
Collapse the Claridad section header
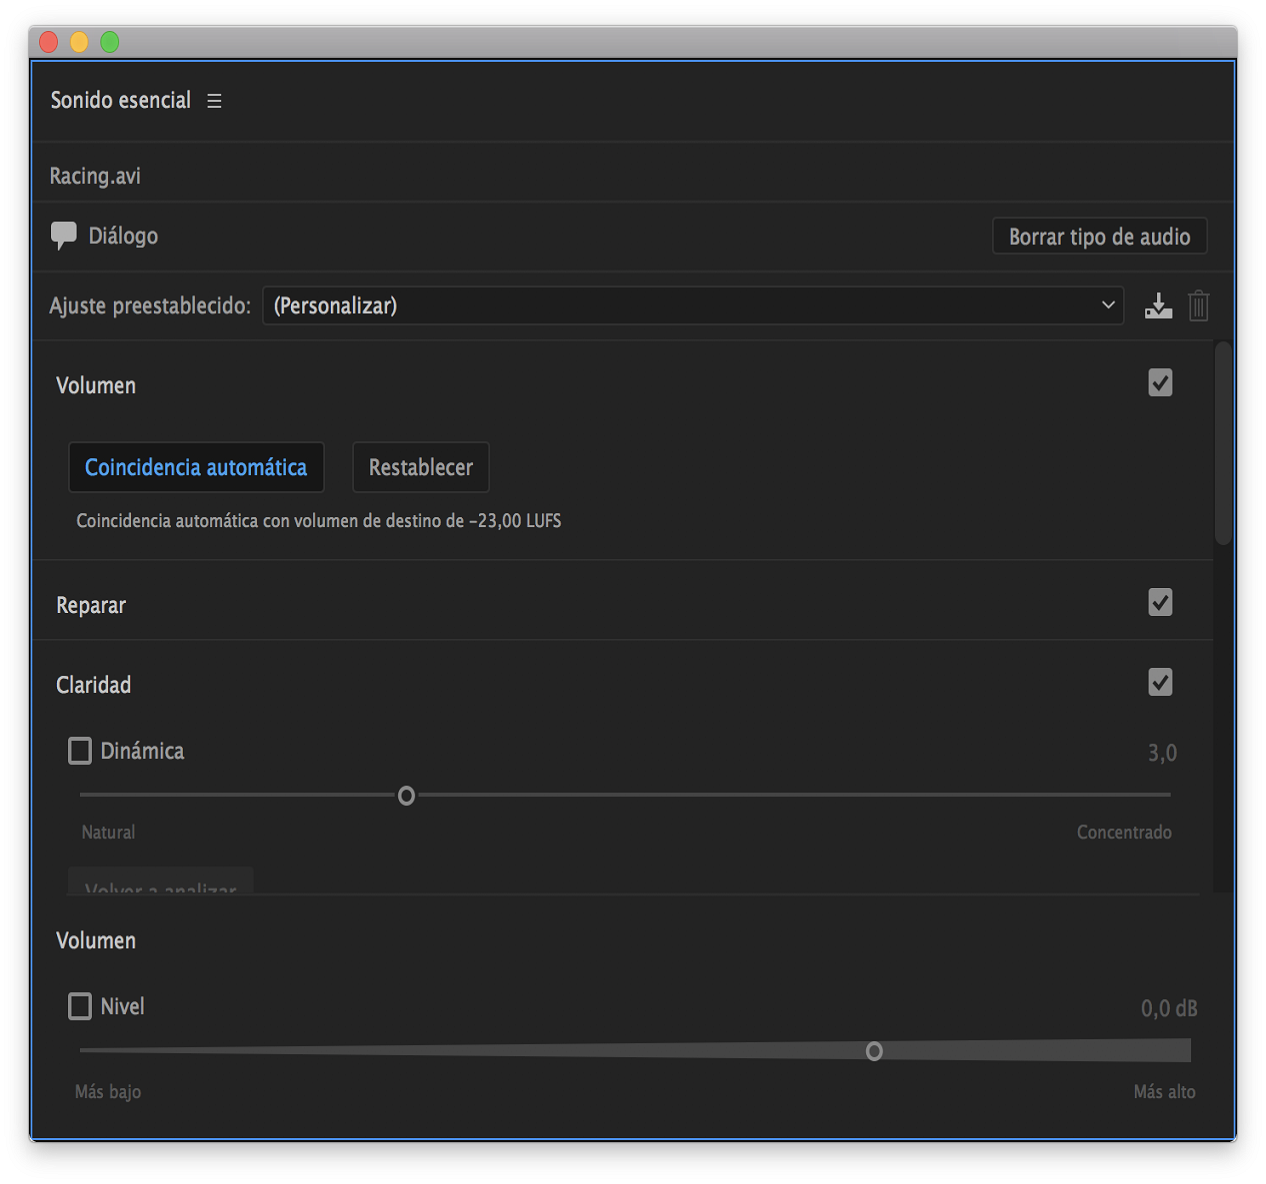(93, 685)
